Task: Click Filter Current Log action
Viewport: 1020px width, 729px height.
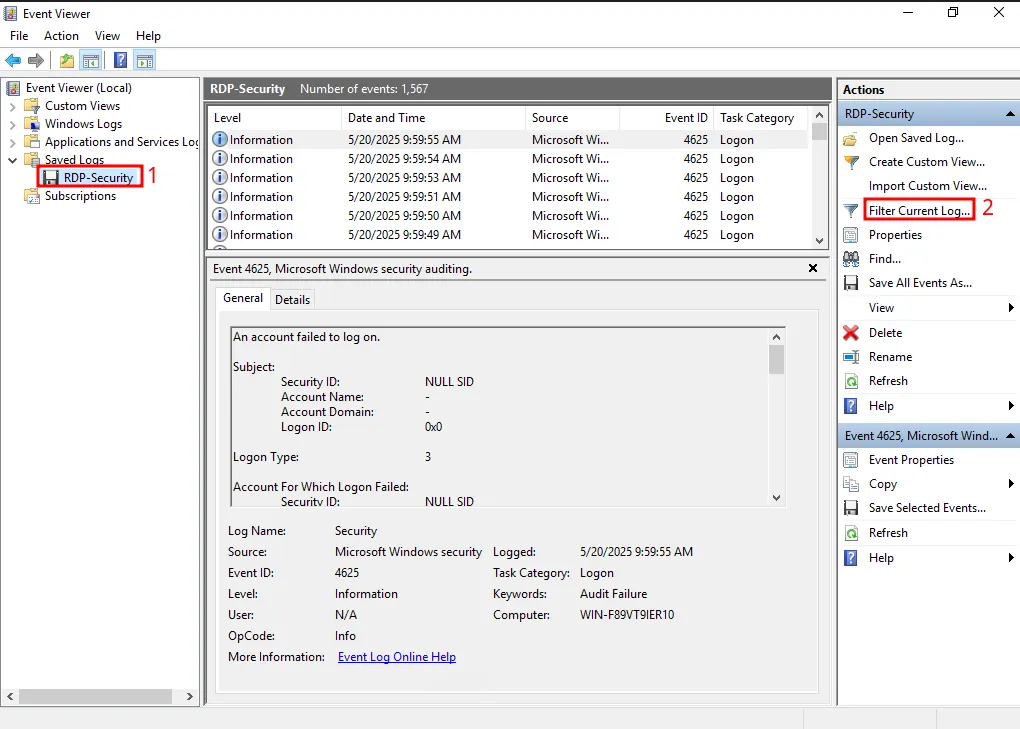Action: click(x=919, y=211)
